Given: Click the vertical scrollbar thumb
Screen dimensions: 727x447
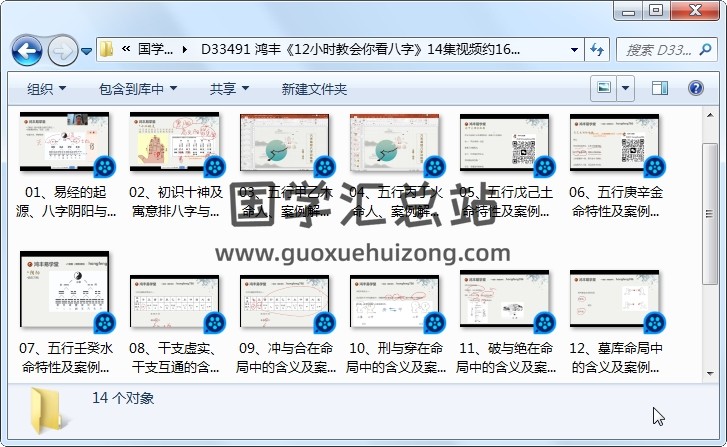Looking at the screenshot, I should click(710, 213).
